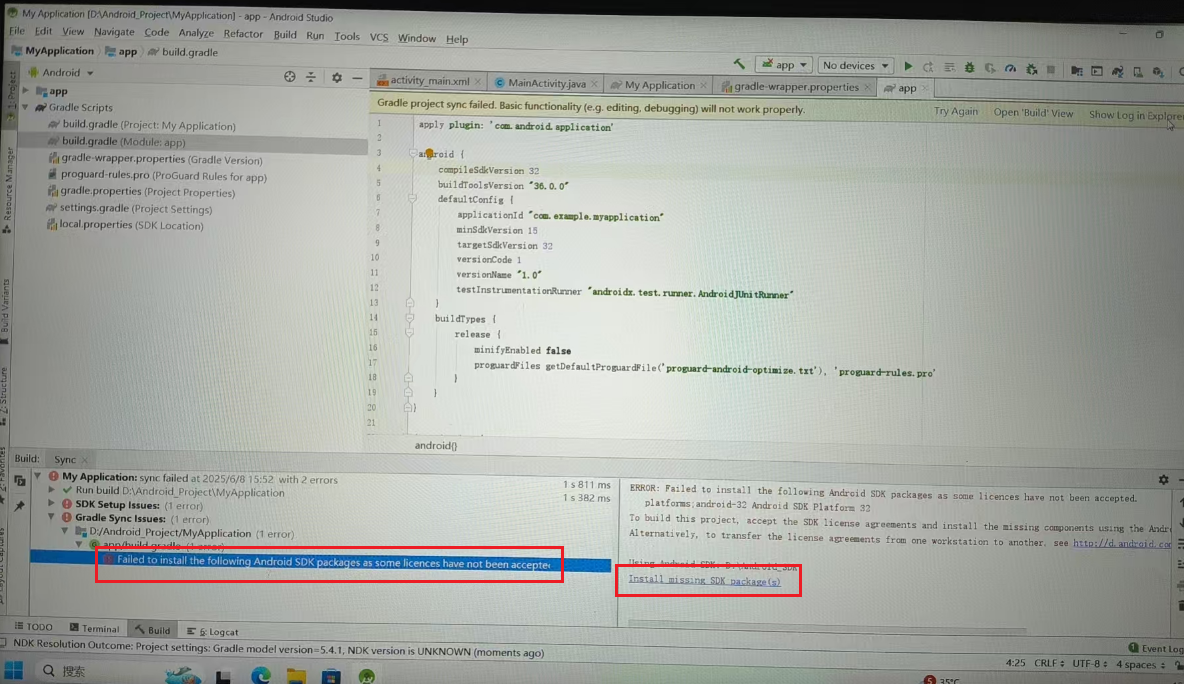Viewport: 1184px width, 684px height.
Task: Open the Build menu
Action: click(285, 35)
